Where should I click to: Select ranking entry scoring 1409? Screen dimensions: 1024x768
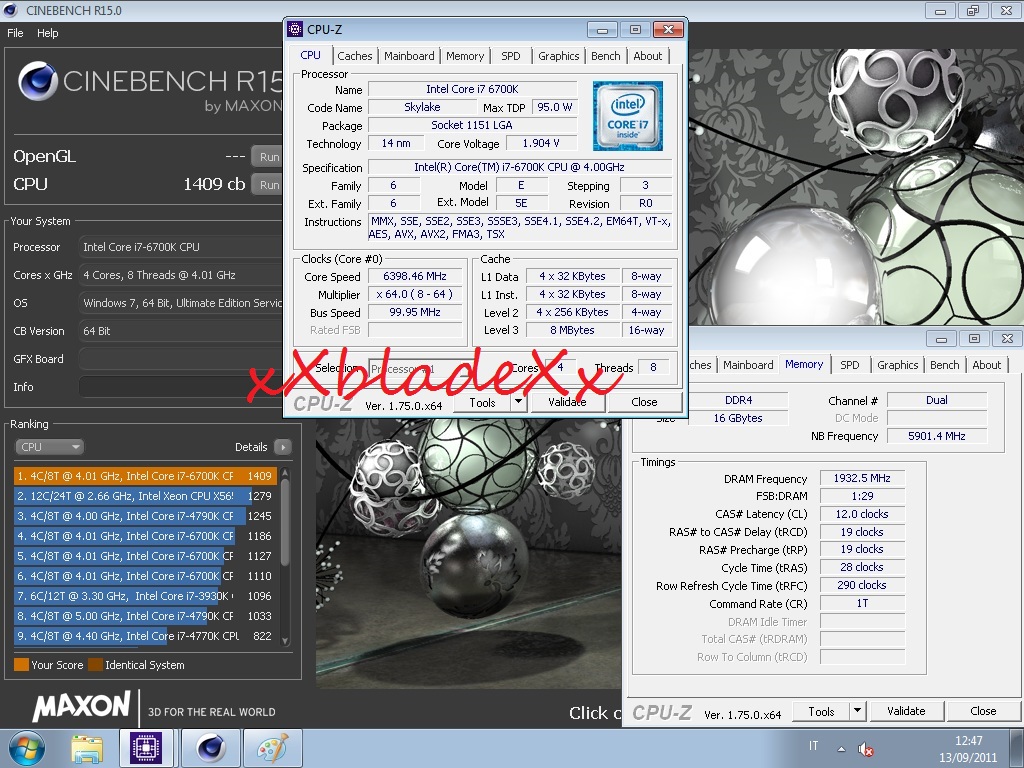click(x=145, y=476)
